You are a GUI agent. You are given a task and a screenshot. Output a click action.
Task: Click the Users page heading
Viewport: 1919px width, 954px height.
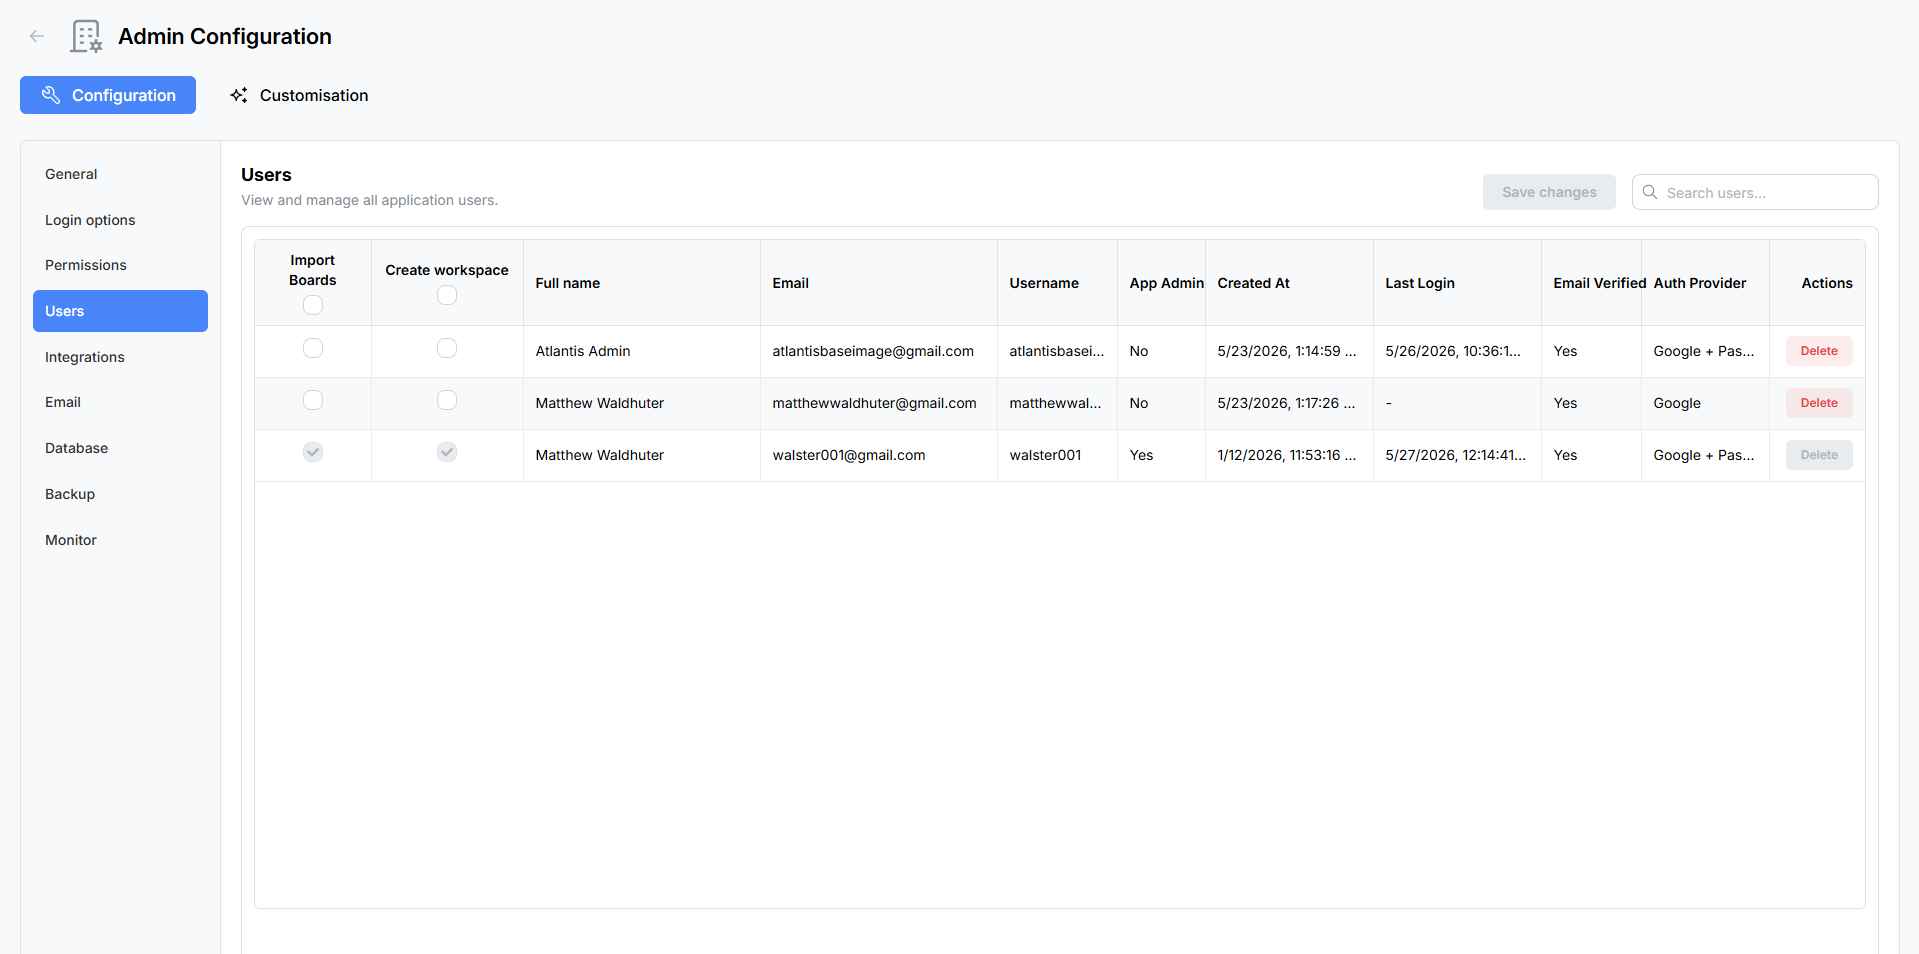tap(266, 175)
